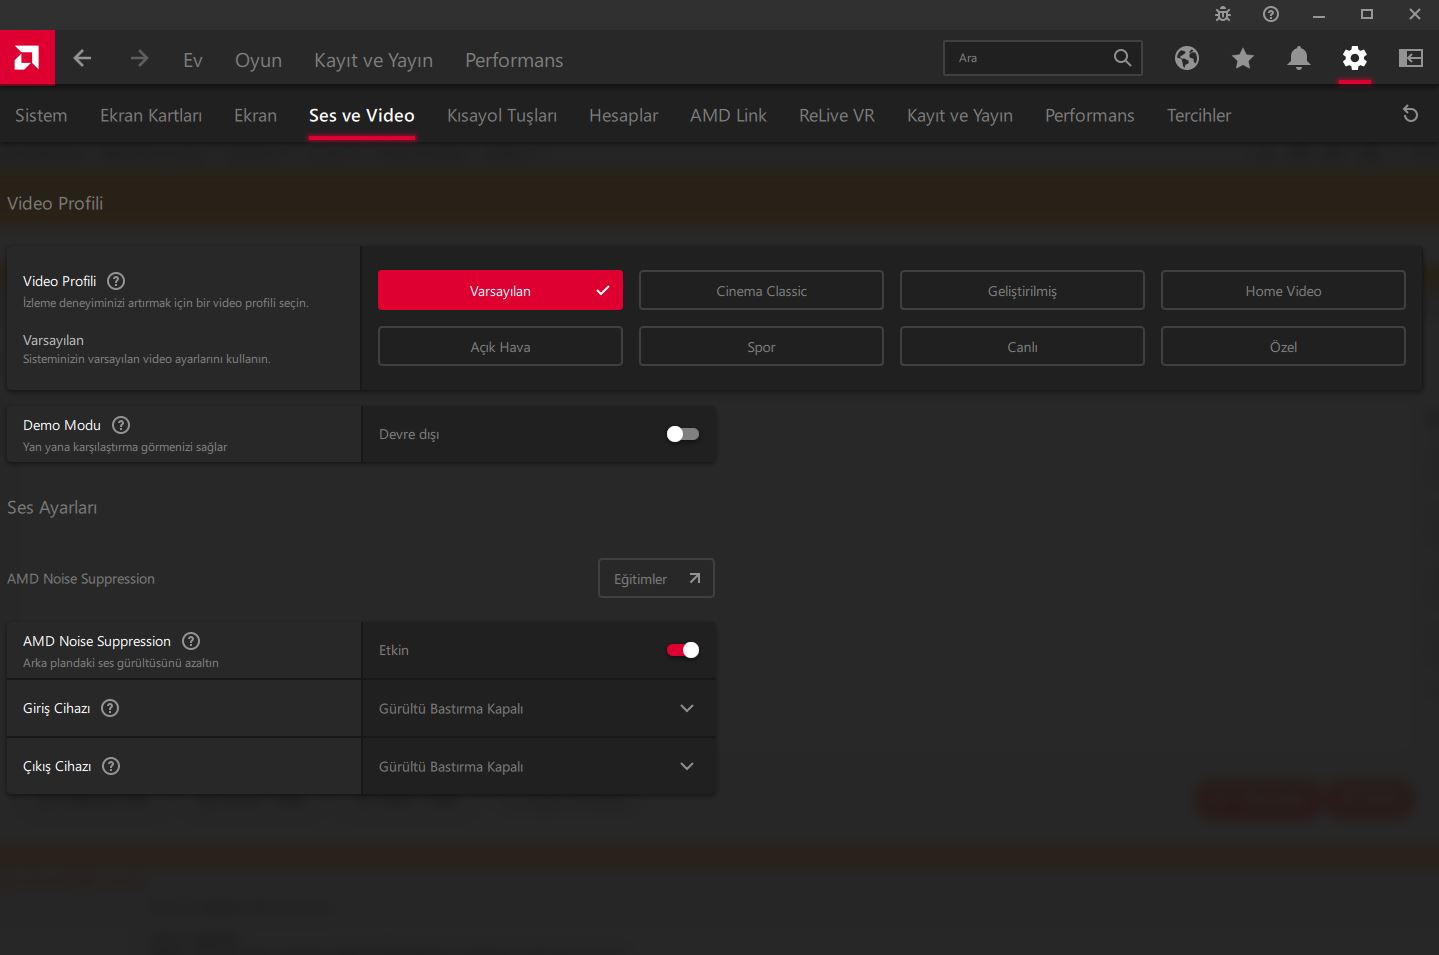Switch to the Ekran tab

tap(255, 115)
